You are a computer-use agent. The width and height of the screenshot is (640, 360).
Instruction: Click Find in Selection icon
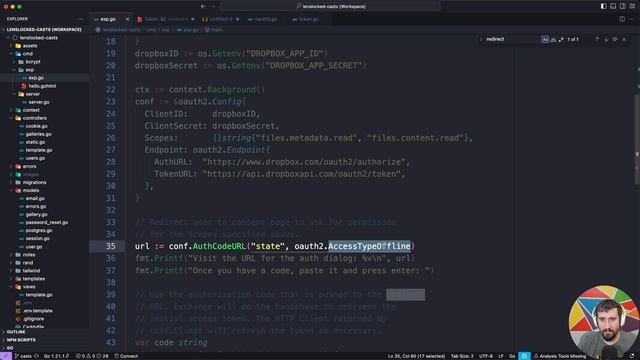tap(615, 39)
